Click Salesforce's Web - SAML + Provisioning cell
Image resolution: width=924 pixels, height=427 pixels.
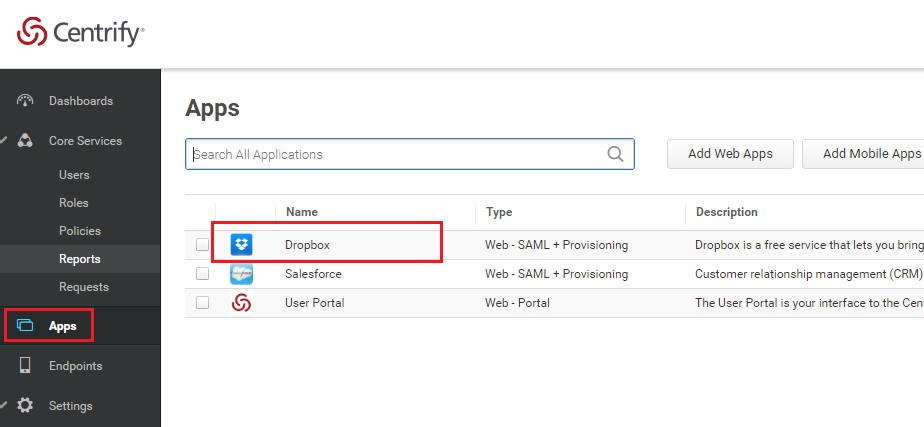(556, 274)
